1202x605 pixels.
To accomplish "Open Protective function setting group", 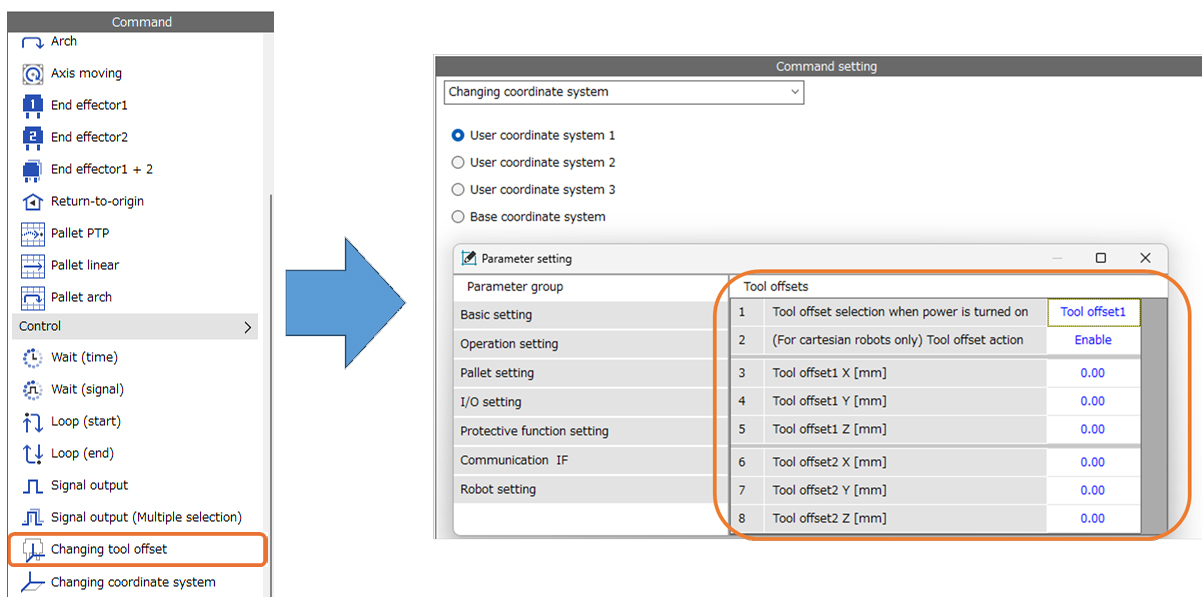I will click(591, 431).
